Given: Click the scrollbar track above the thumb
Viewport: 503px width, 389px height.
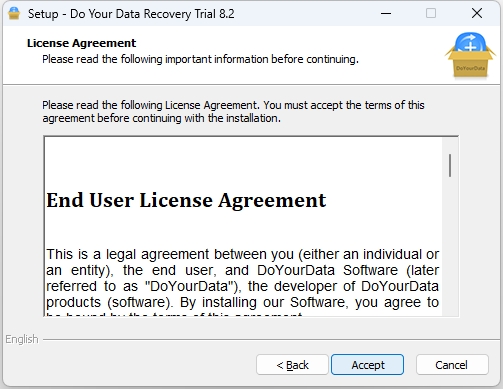Looking at the screenshot, I should pyautogui.click(x=450, y=146).
